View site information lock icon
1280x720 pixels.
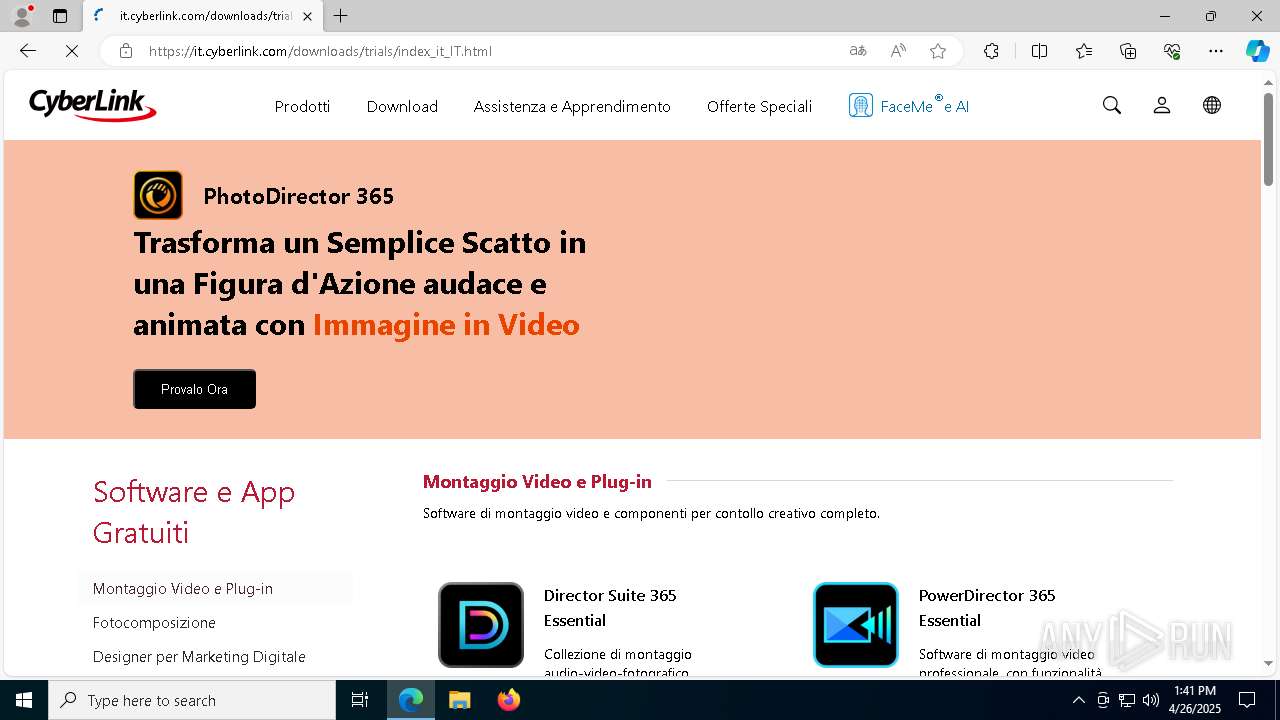point(126,51)
